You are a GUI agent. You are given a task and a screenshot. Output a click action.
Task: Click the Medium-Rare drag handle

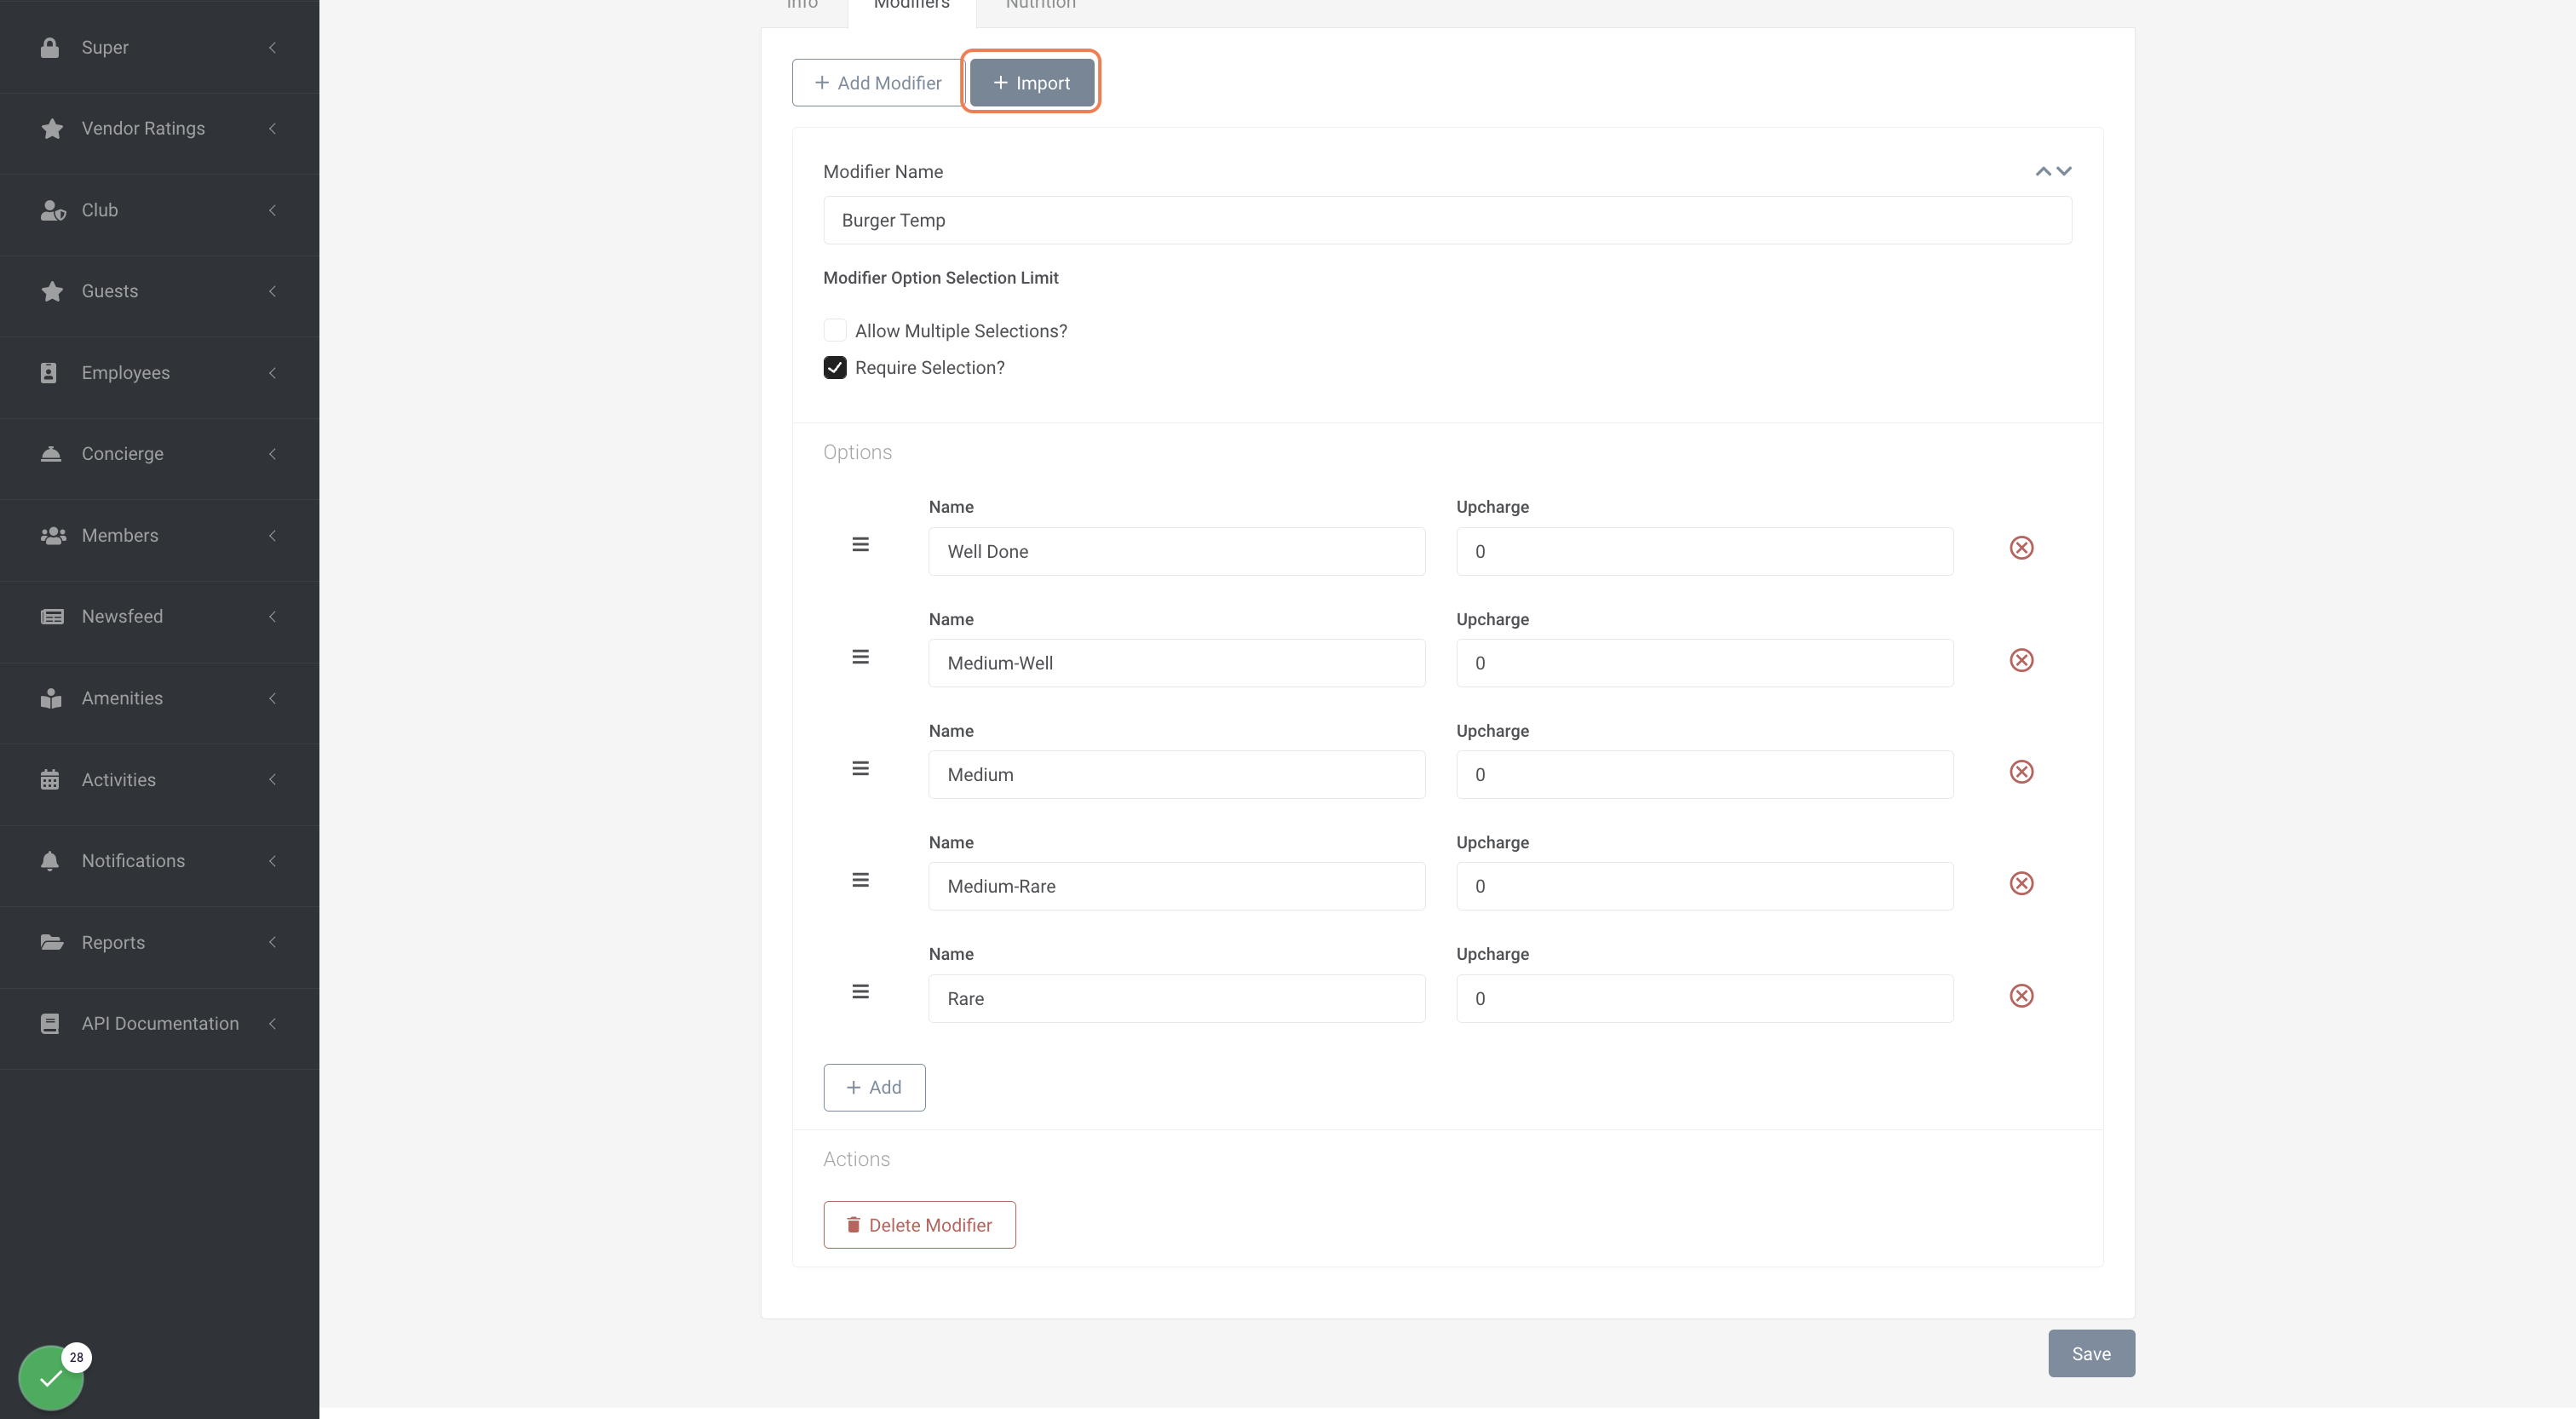click(860, 880)
